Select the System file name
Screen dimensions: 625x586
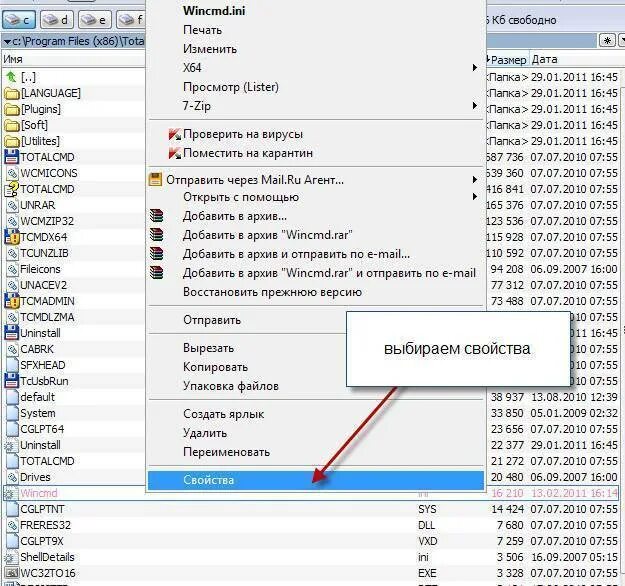(38, 413)
